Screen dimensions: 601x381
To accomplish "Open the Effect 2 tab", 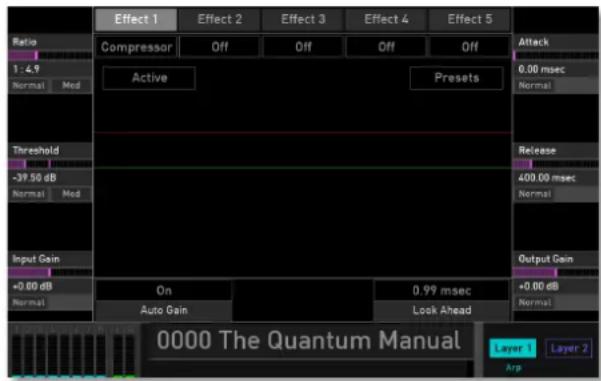I will coord(220,20).
